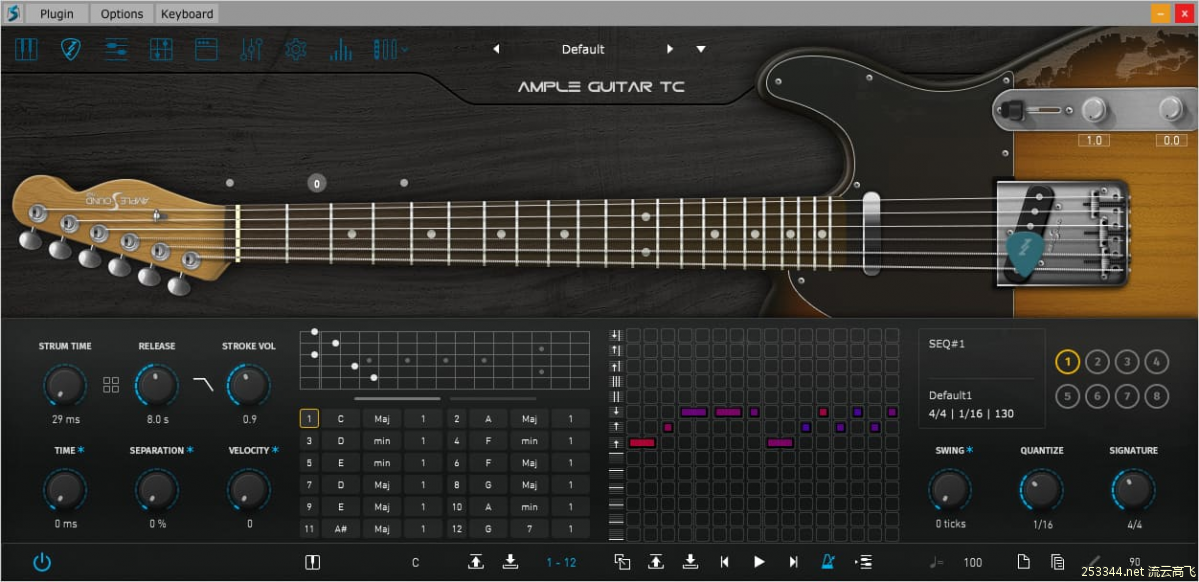Skip to previous sequence
The width and height of the screenshot is (1199, 582).
[x=724, y=563]
